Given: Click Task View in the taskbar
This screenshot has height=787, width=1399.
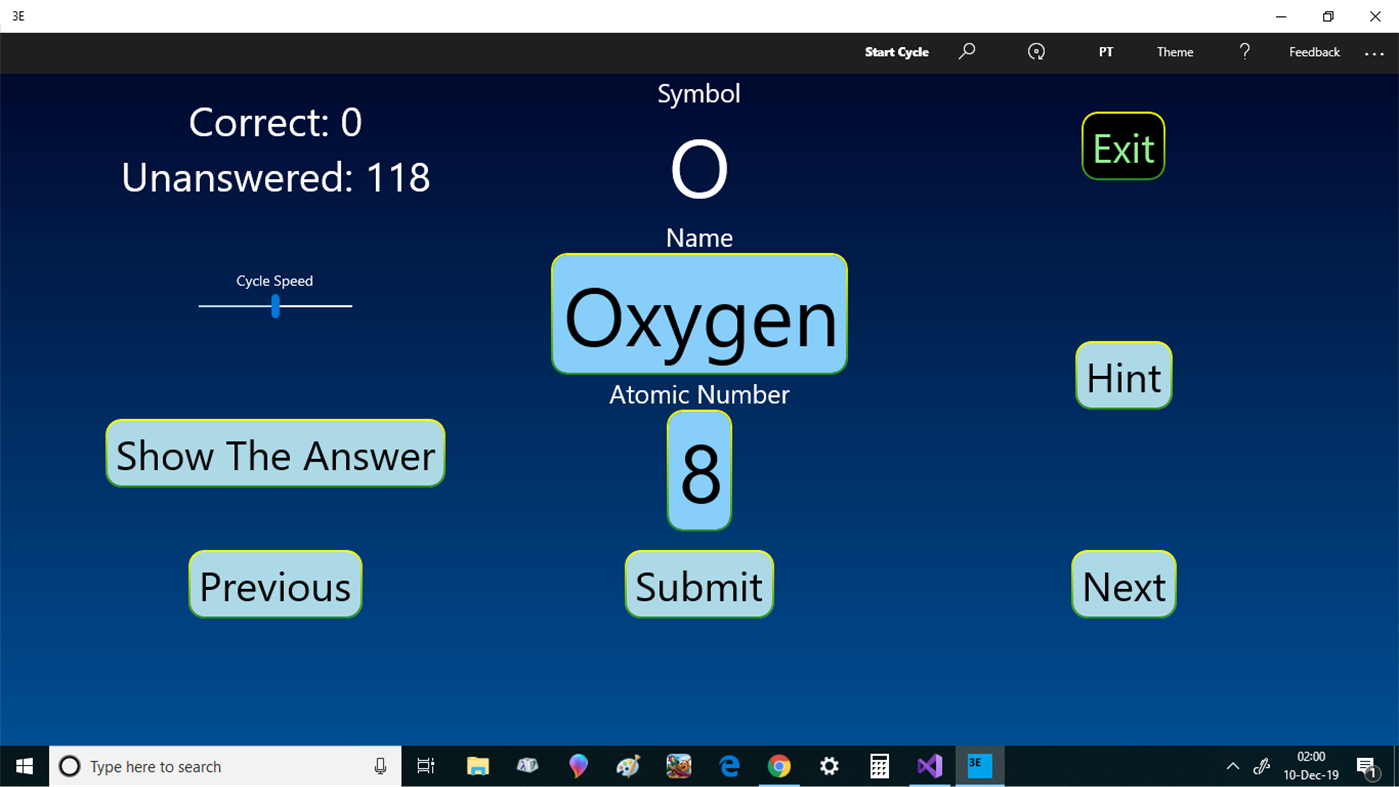Looking at the screenshot, I should (x=425, y=766).
